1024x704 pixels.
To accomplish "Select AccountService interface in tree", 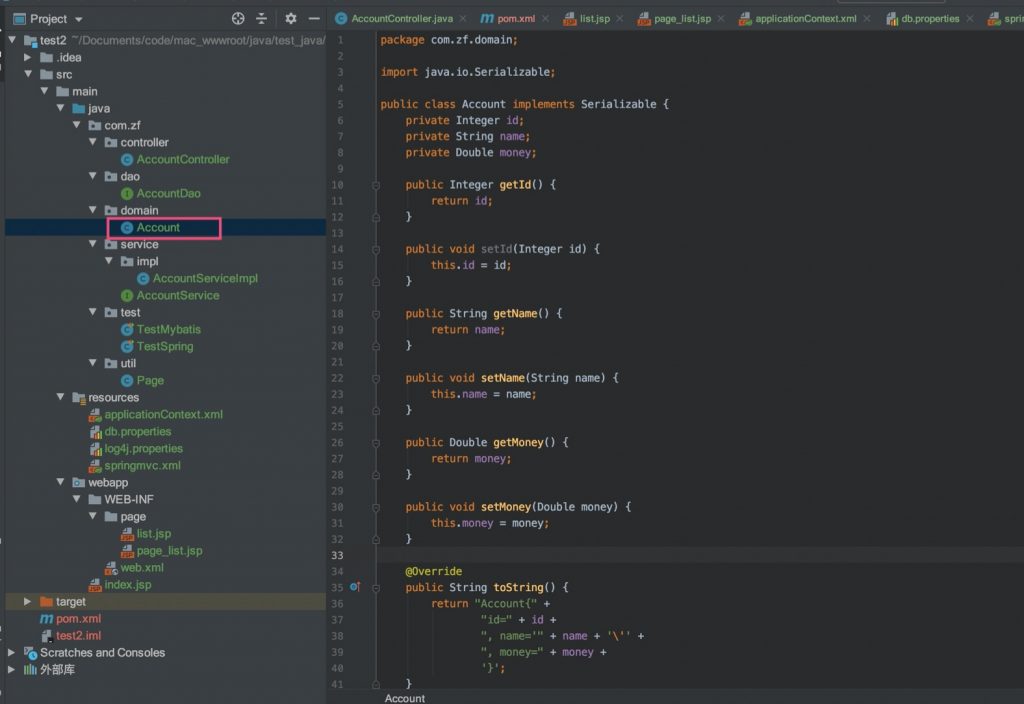I will (178, 295).
